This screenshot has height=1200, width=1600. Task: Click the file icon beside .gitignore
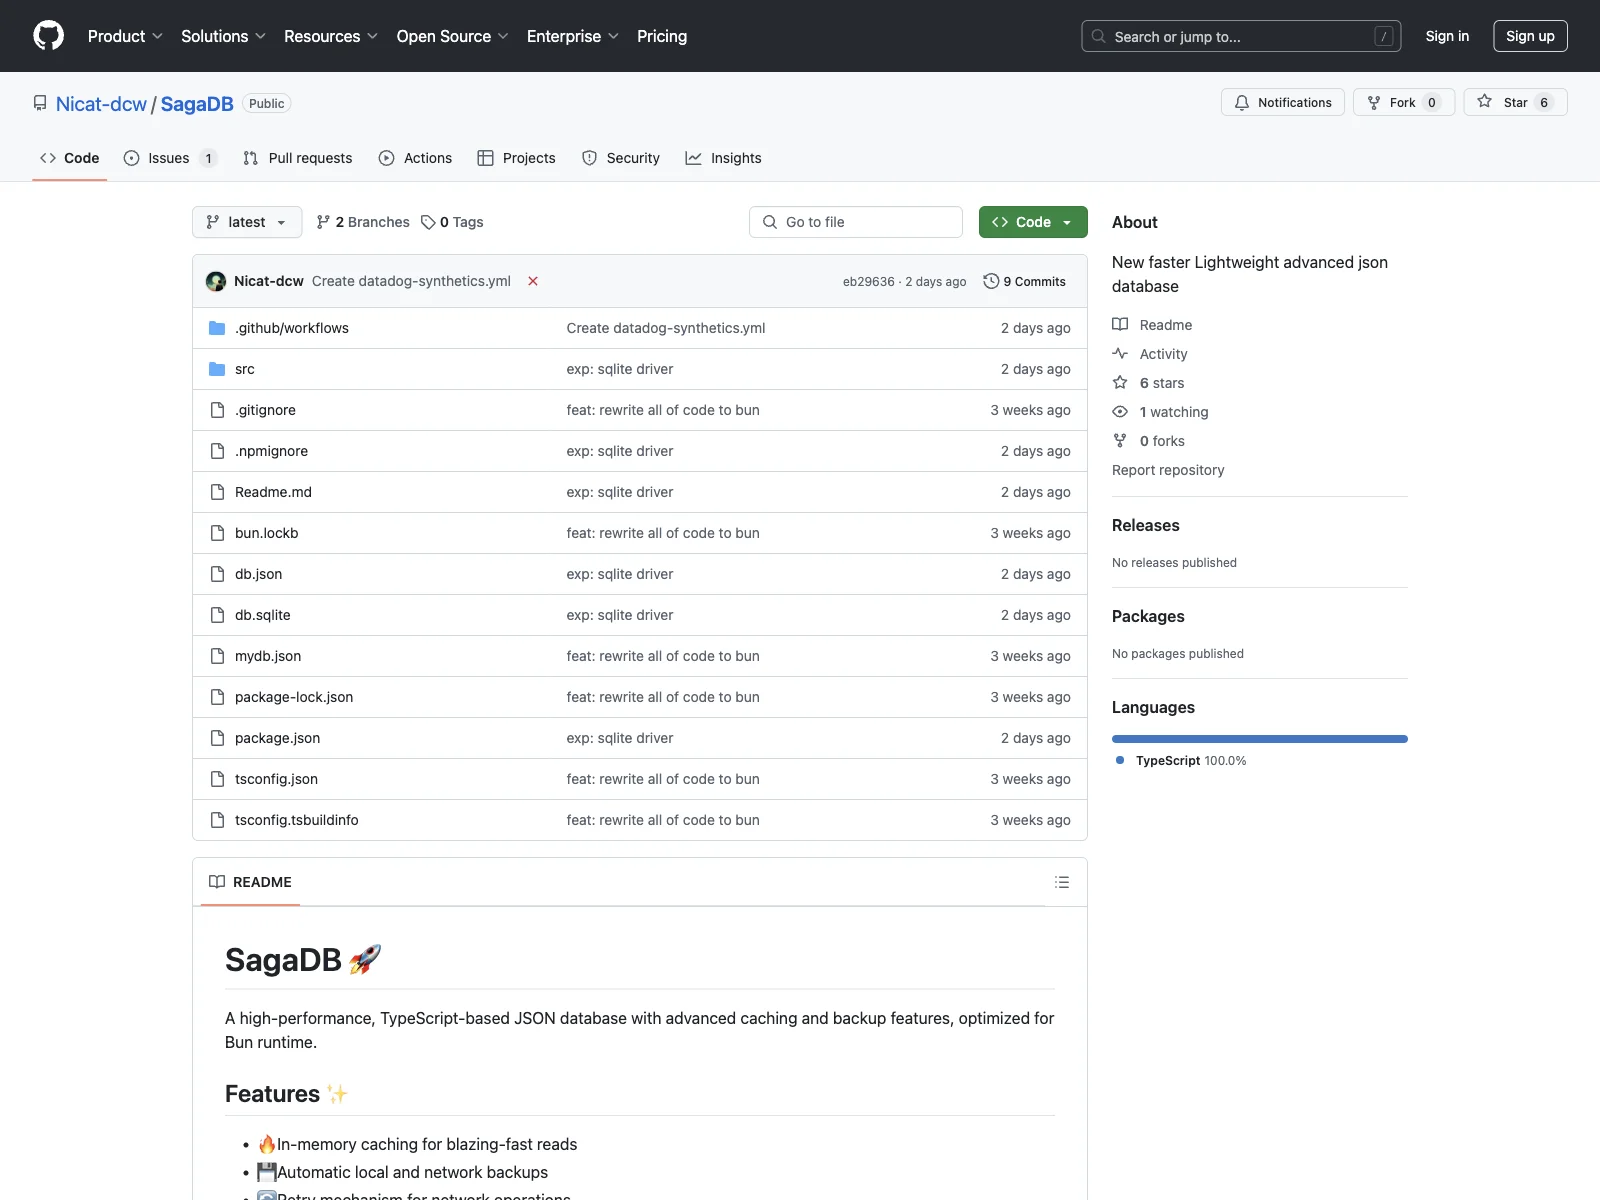(217, 410)
